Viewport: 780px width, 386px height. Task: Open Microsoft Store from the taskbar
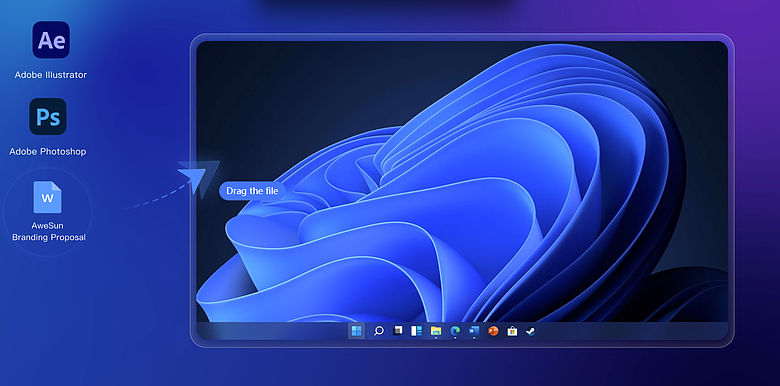pyautogui.click(x=512, y=331)
